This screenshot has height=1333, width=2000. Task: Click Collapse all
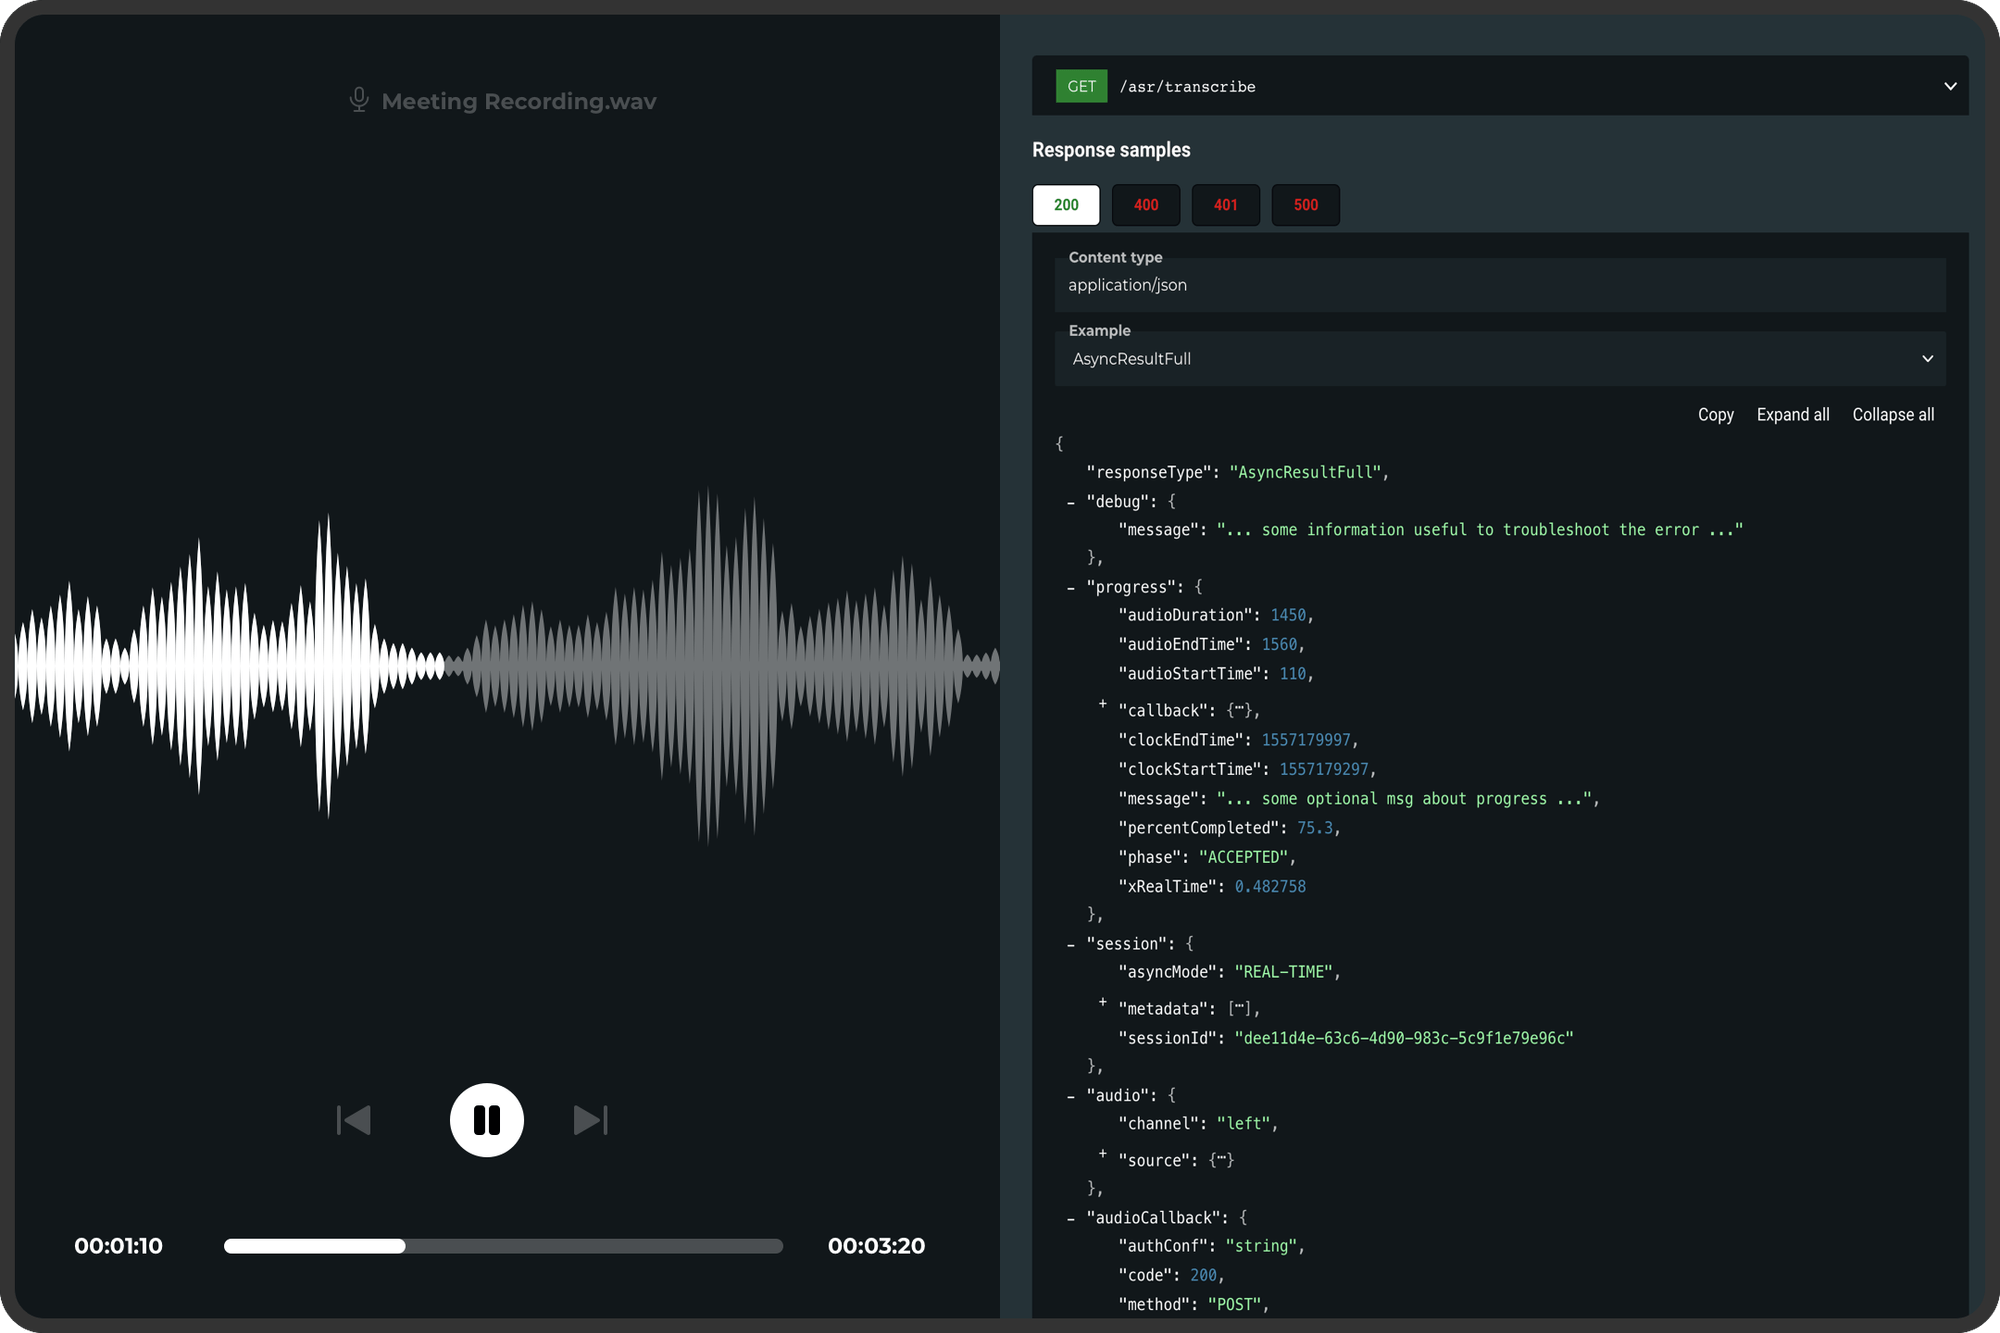pyautogui.click(x=1893, y=415)
